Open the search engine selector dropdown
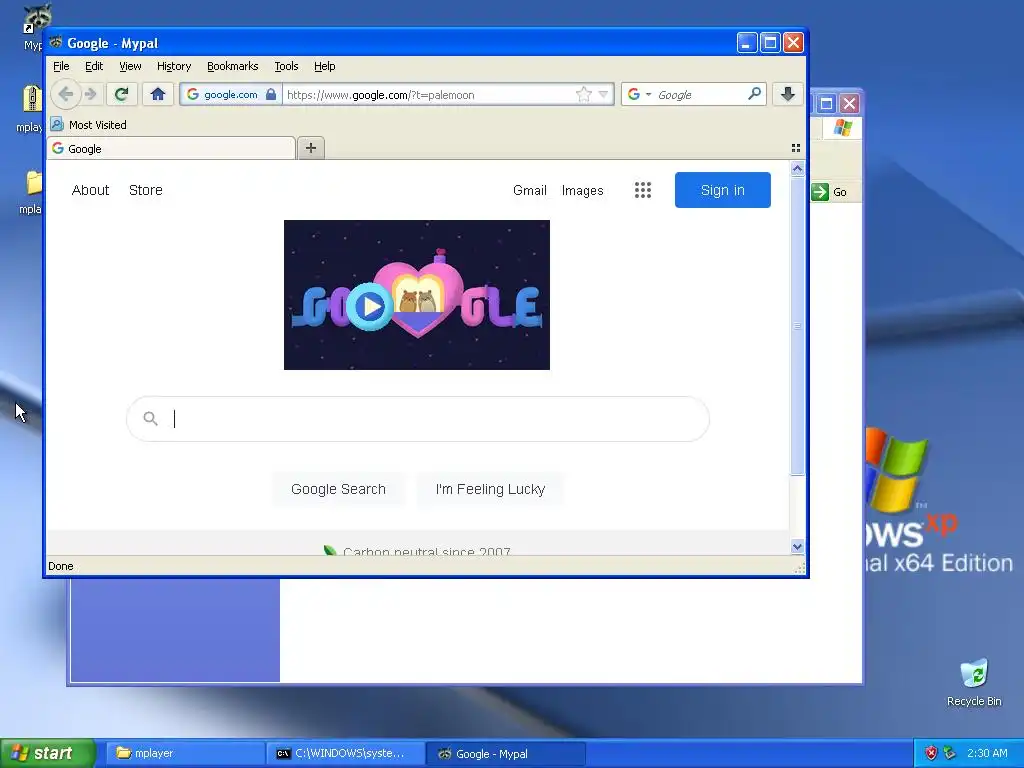Screen dimensions: 1024x768 pos(639,94)
